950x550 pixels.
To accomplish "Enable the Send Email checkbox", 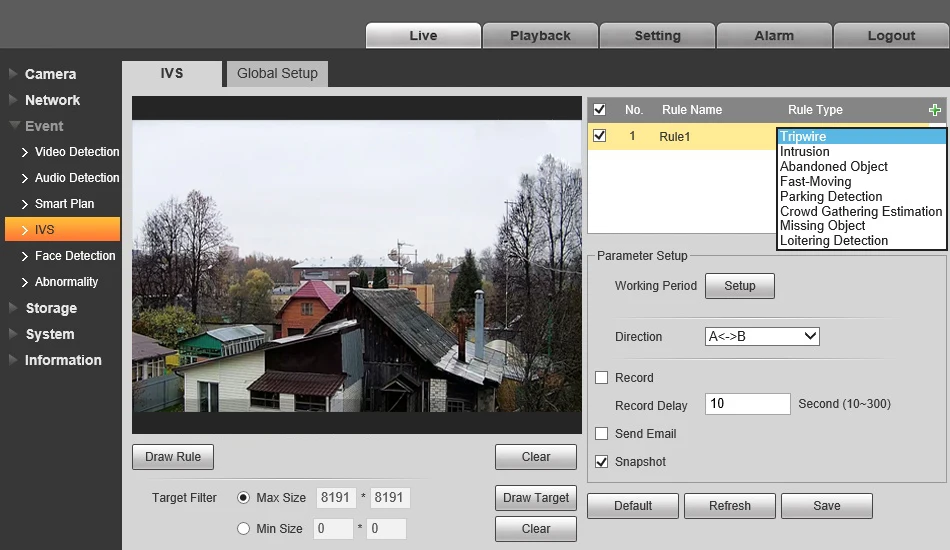I will point(601,434).
